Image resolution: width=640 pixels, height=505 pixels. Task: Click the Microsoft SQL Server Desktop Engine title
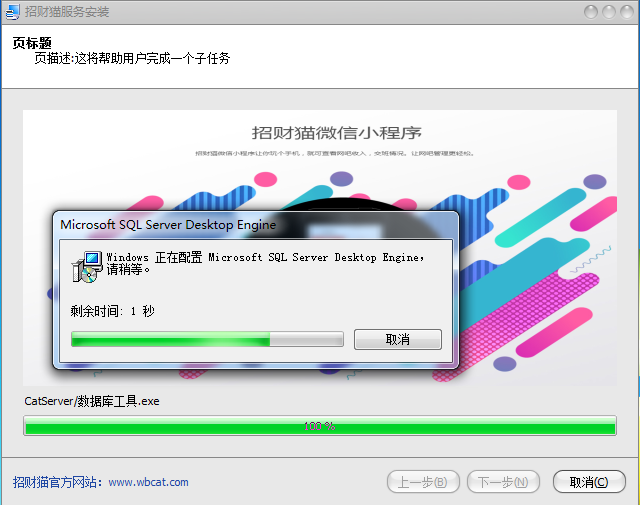pos(168,225)
